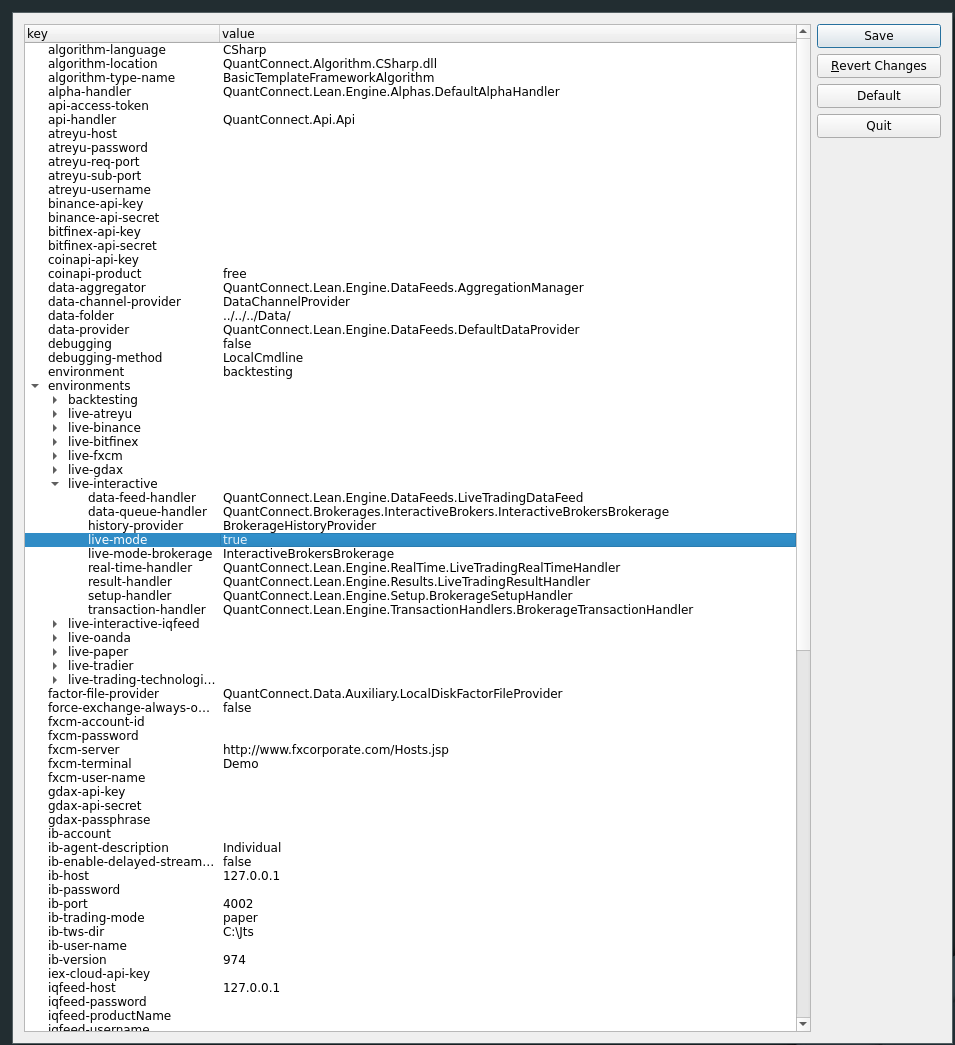Expand the live-tradier node
Image resolution: width=955 pixels, height=1045 pixels.
pos(55,666)
